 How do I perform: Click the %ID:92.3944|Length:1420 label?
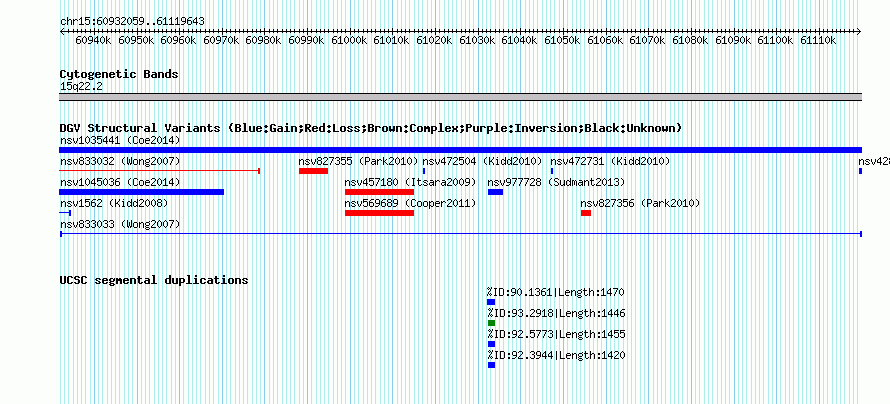pos(556,356)
